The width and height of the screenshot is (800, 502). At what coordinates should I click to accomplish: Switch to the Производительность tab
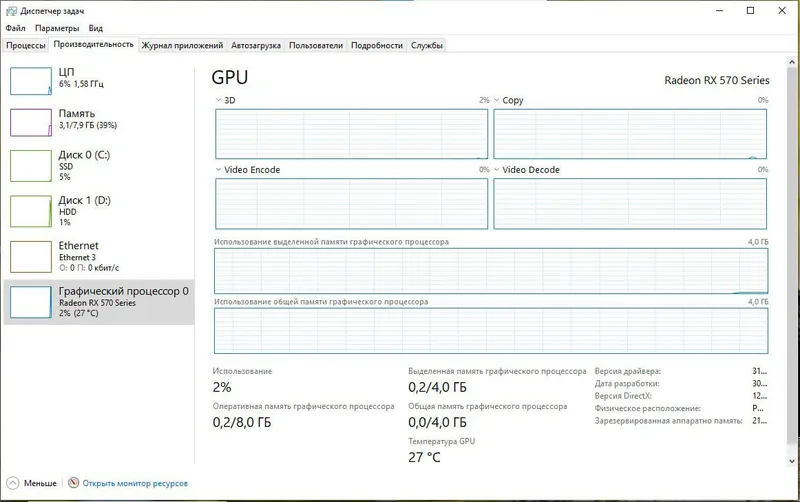pos(93,44)
